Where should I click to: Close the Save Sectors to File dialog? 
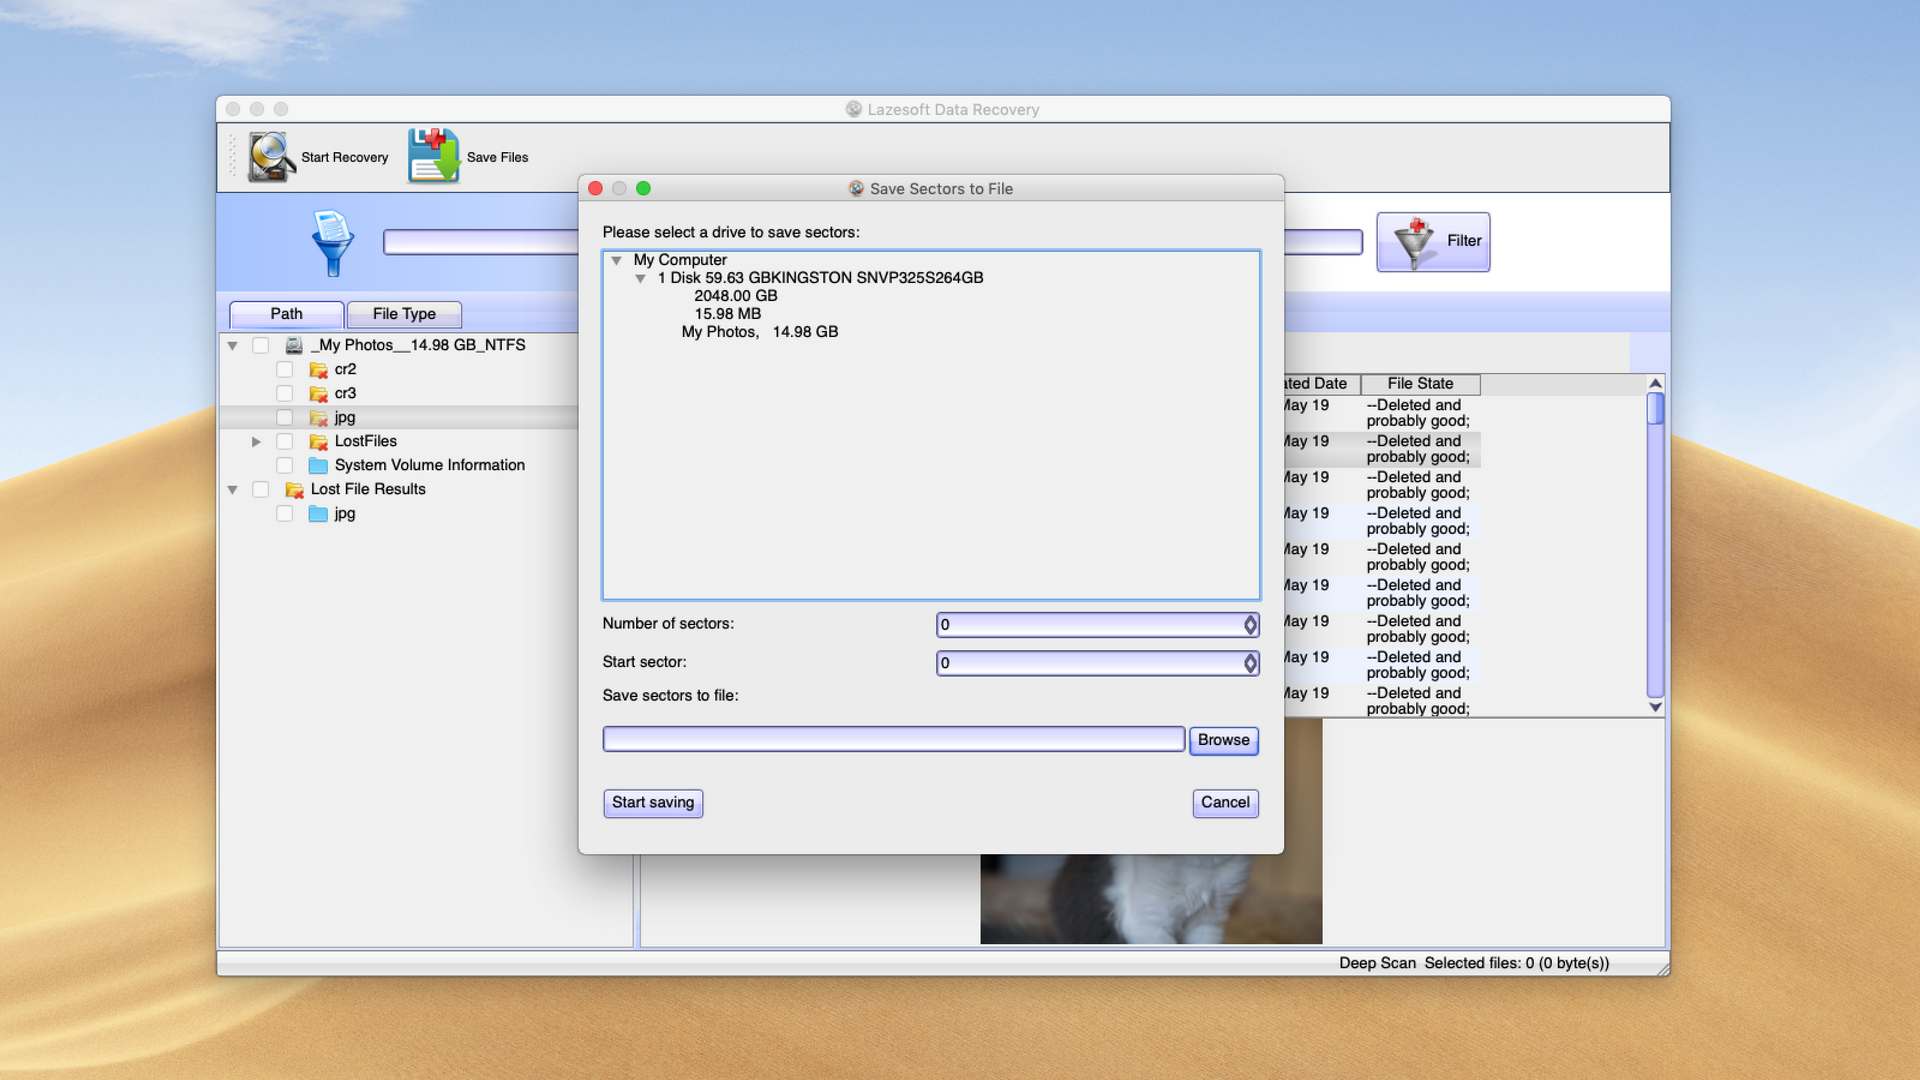(x=596, y=188)
